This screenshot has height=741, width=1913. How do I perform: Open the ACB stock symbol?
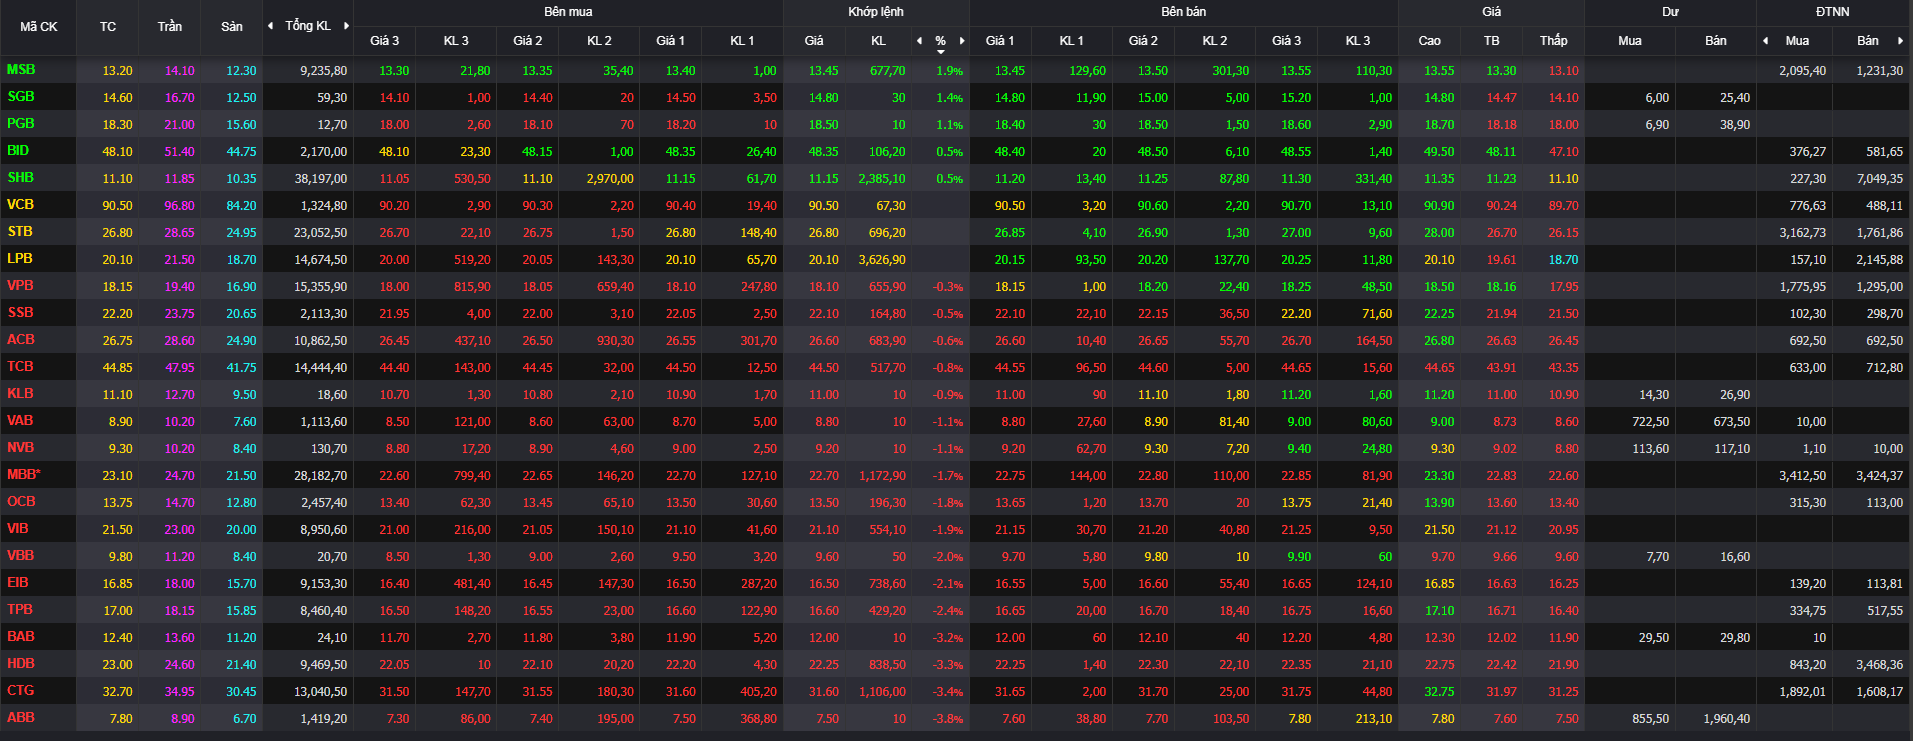pos(21,340)
